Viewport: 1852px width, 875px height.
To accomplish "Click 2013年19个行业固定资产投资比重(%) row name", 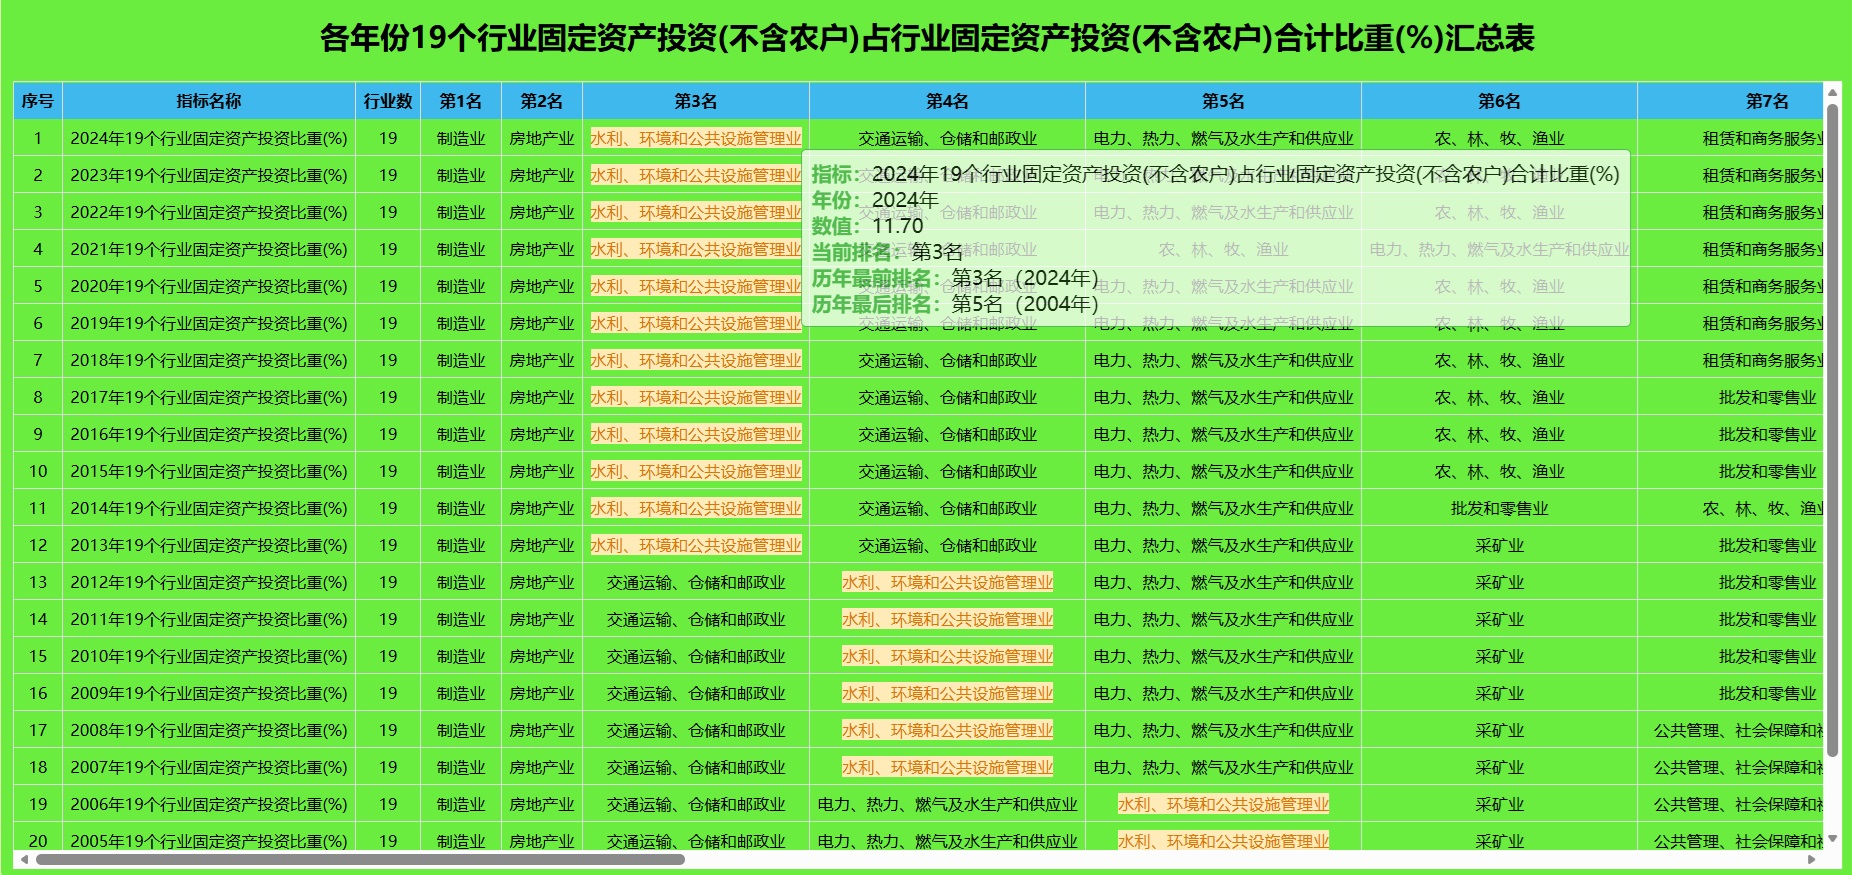I will click(209, 546).
